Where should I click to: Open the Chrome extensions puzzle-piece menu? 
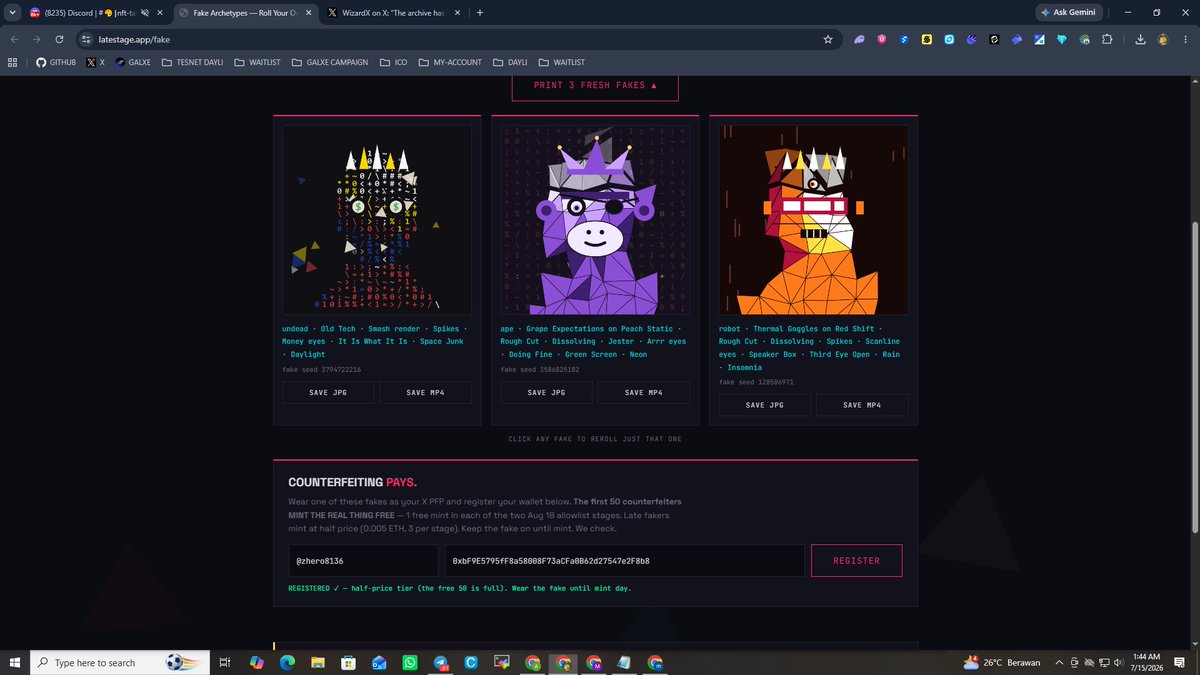point(1107,39)
